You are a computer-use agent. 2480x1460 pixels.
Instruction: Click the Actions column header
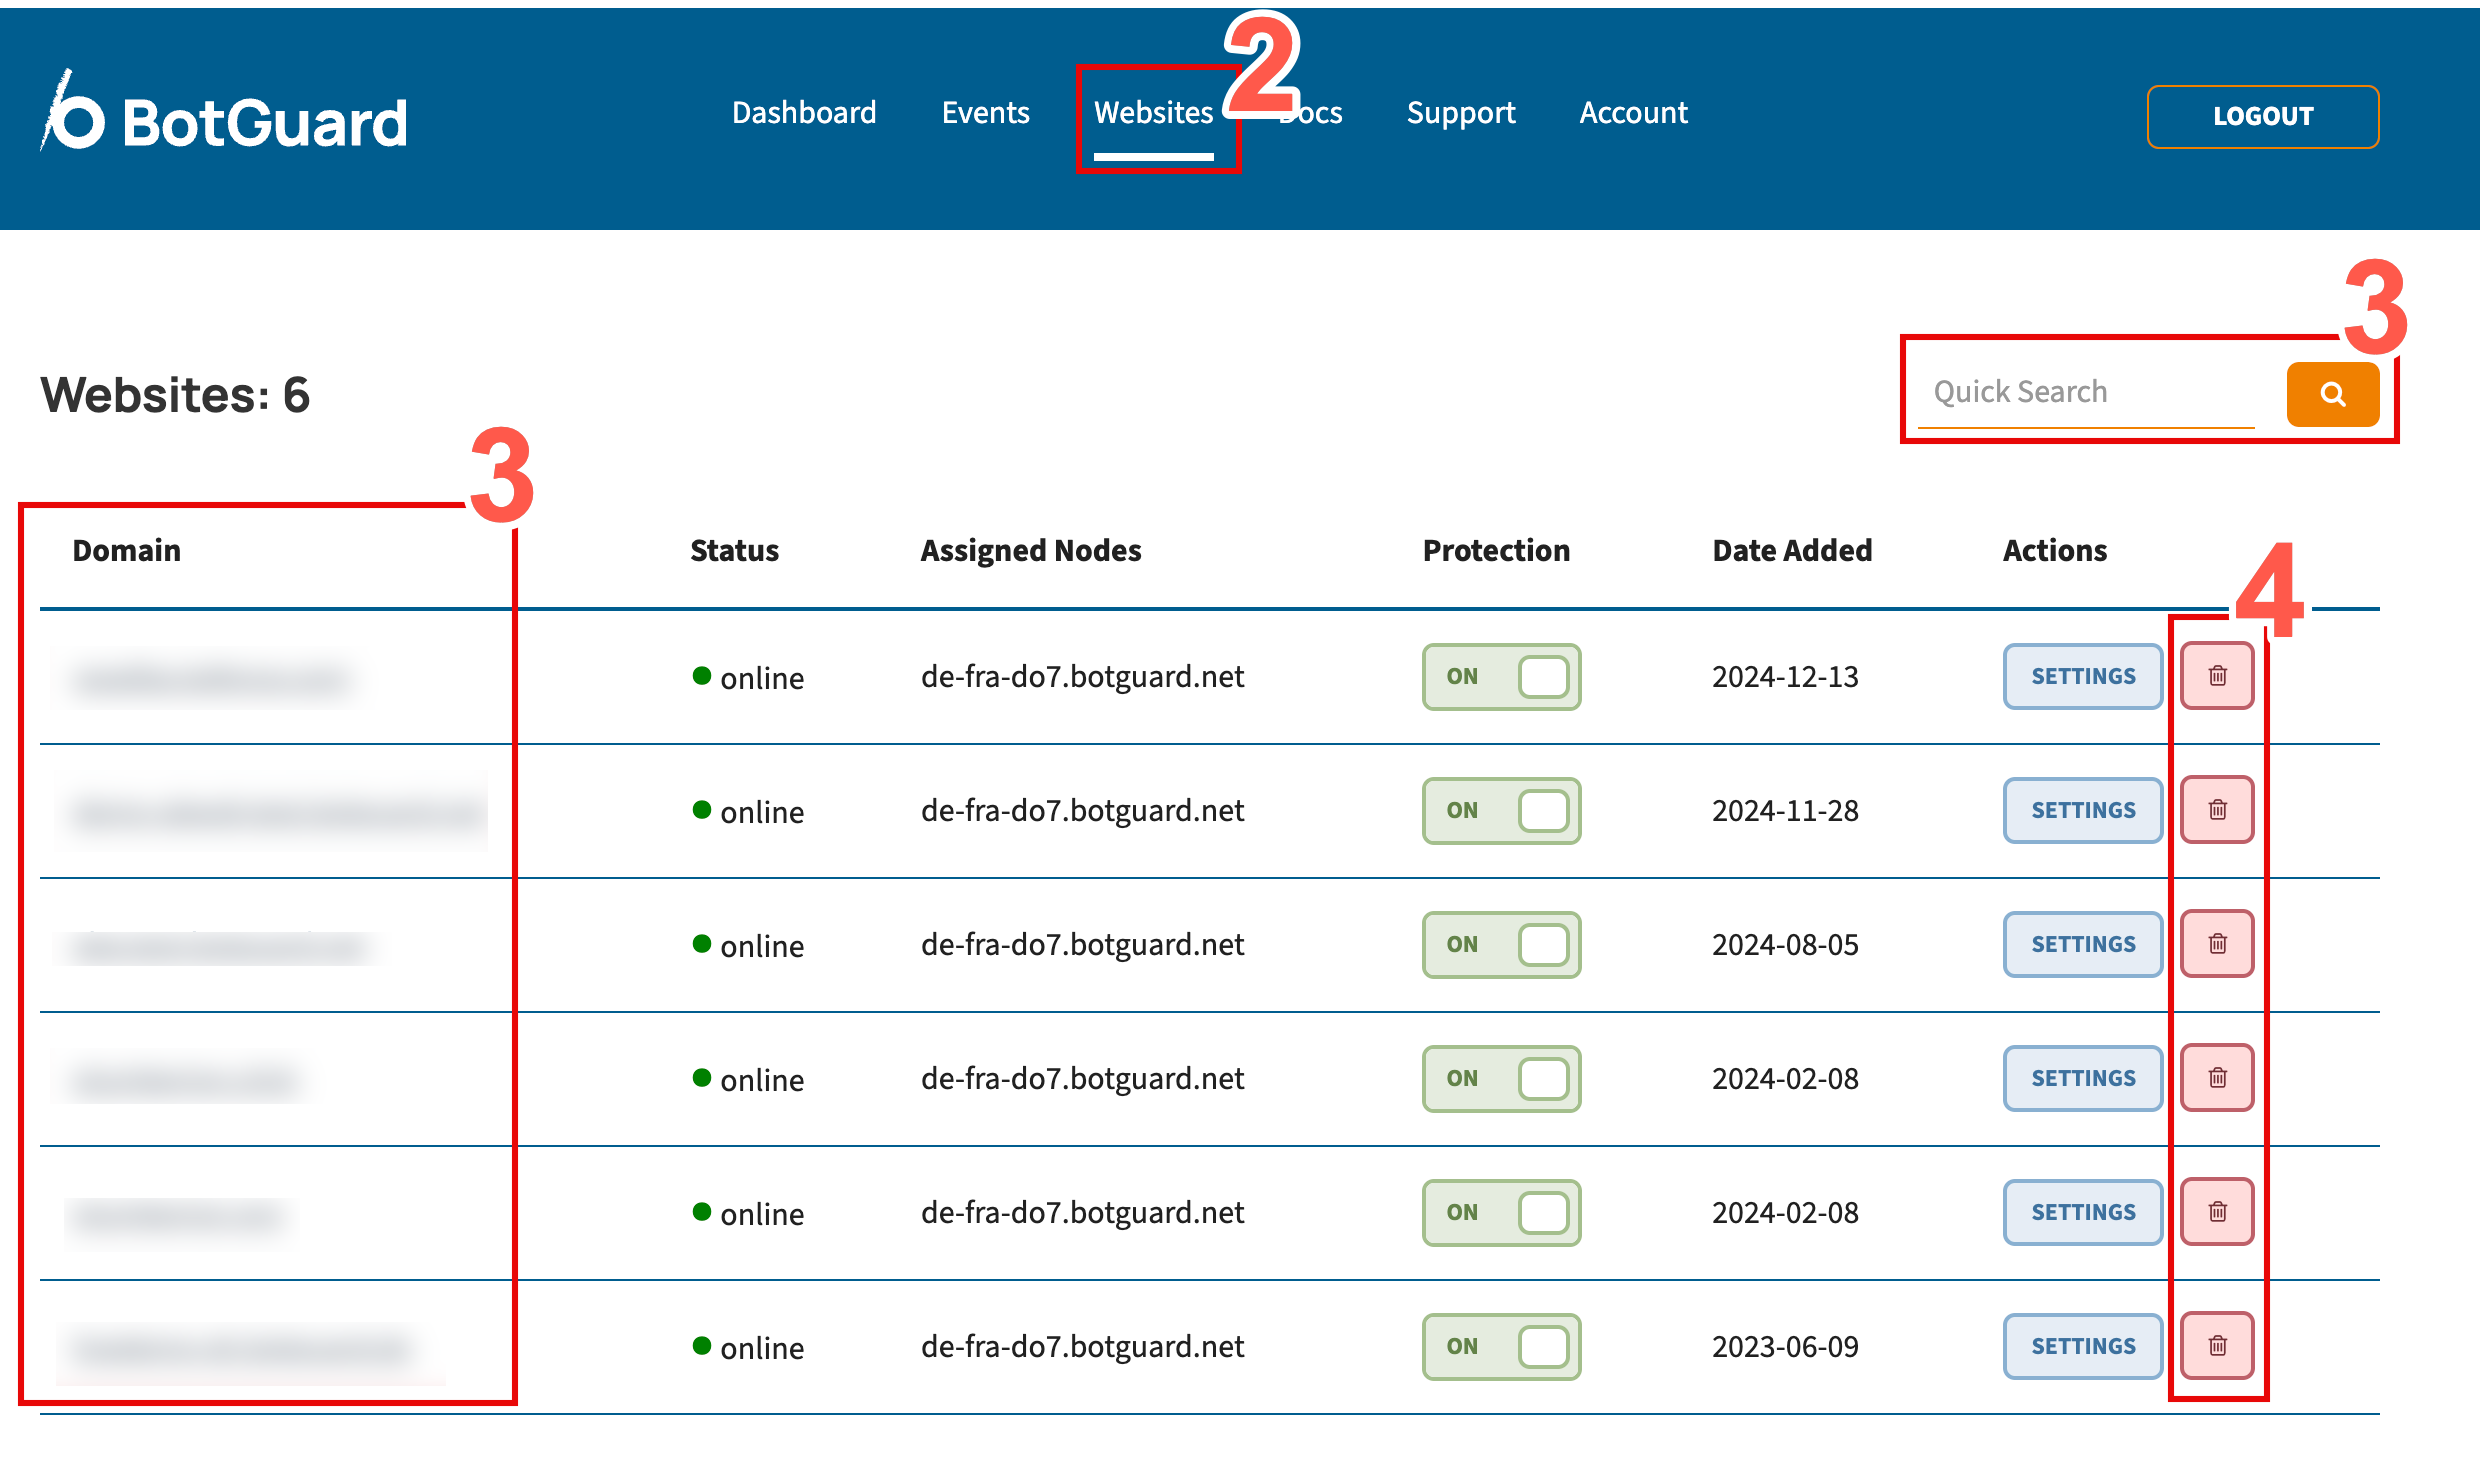pyautogui.click(x=2055, y=551)
